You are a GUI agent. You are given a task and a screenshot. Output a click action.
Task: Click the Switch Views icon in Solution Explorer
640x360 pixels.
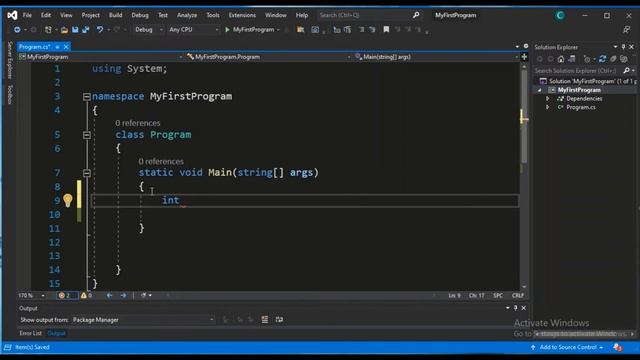[572, 59]
